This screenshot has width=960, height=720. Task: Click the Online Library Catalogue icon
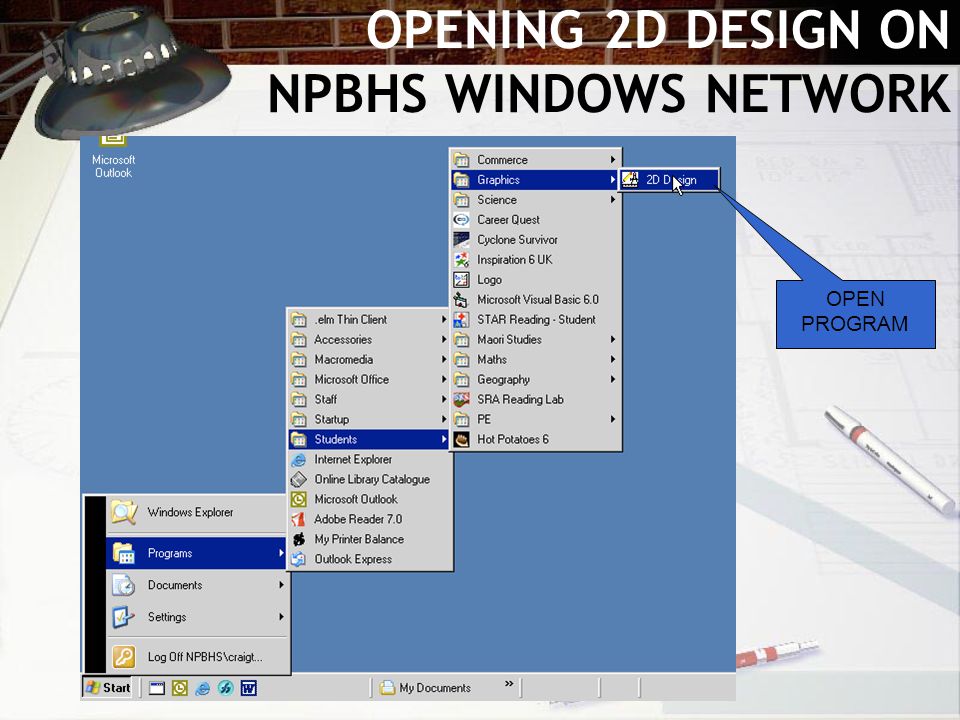point(298,479)
